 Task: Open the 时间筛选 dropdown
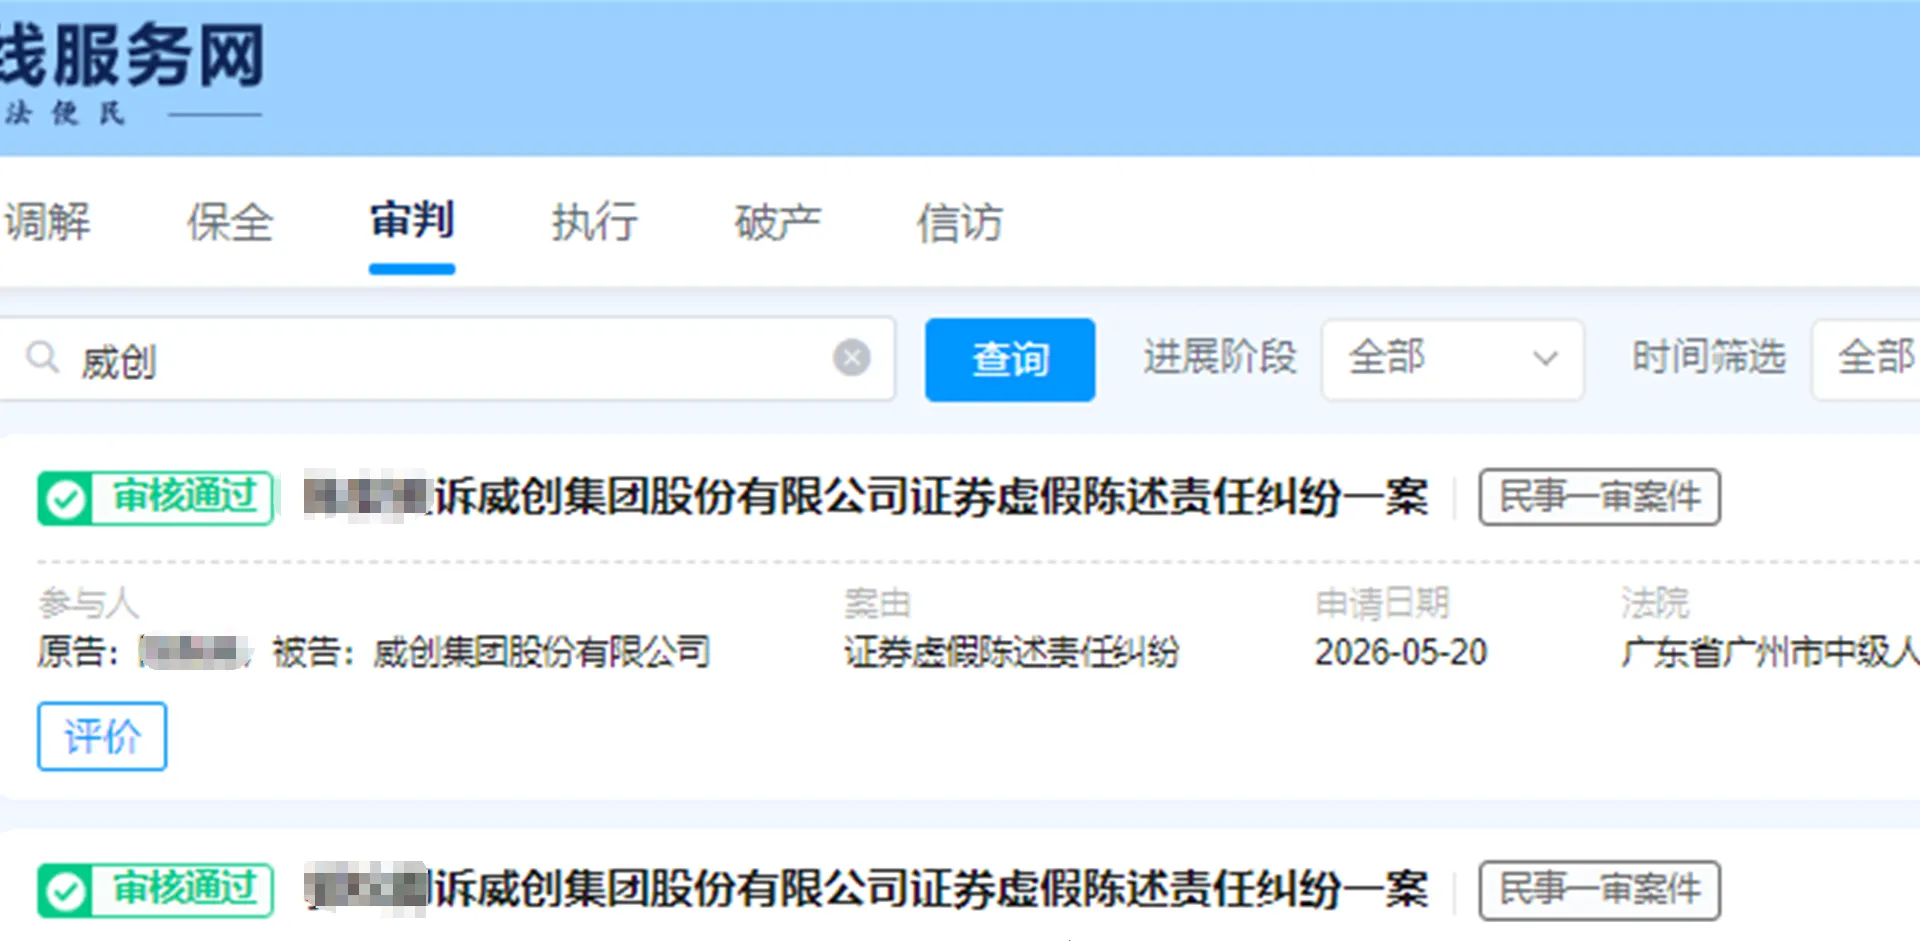pos(1866,359)
